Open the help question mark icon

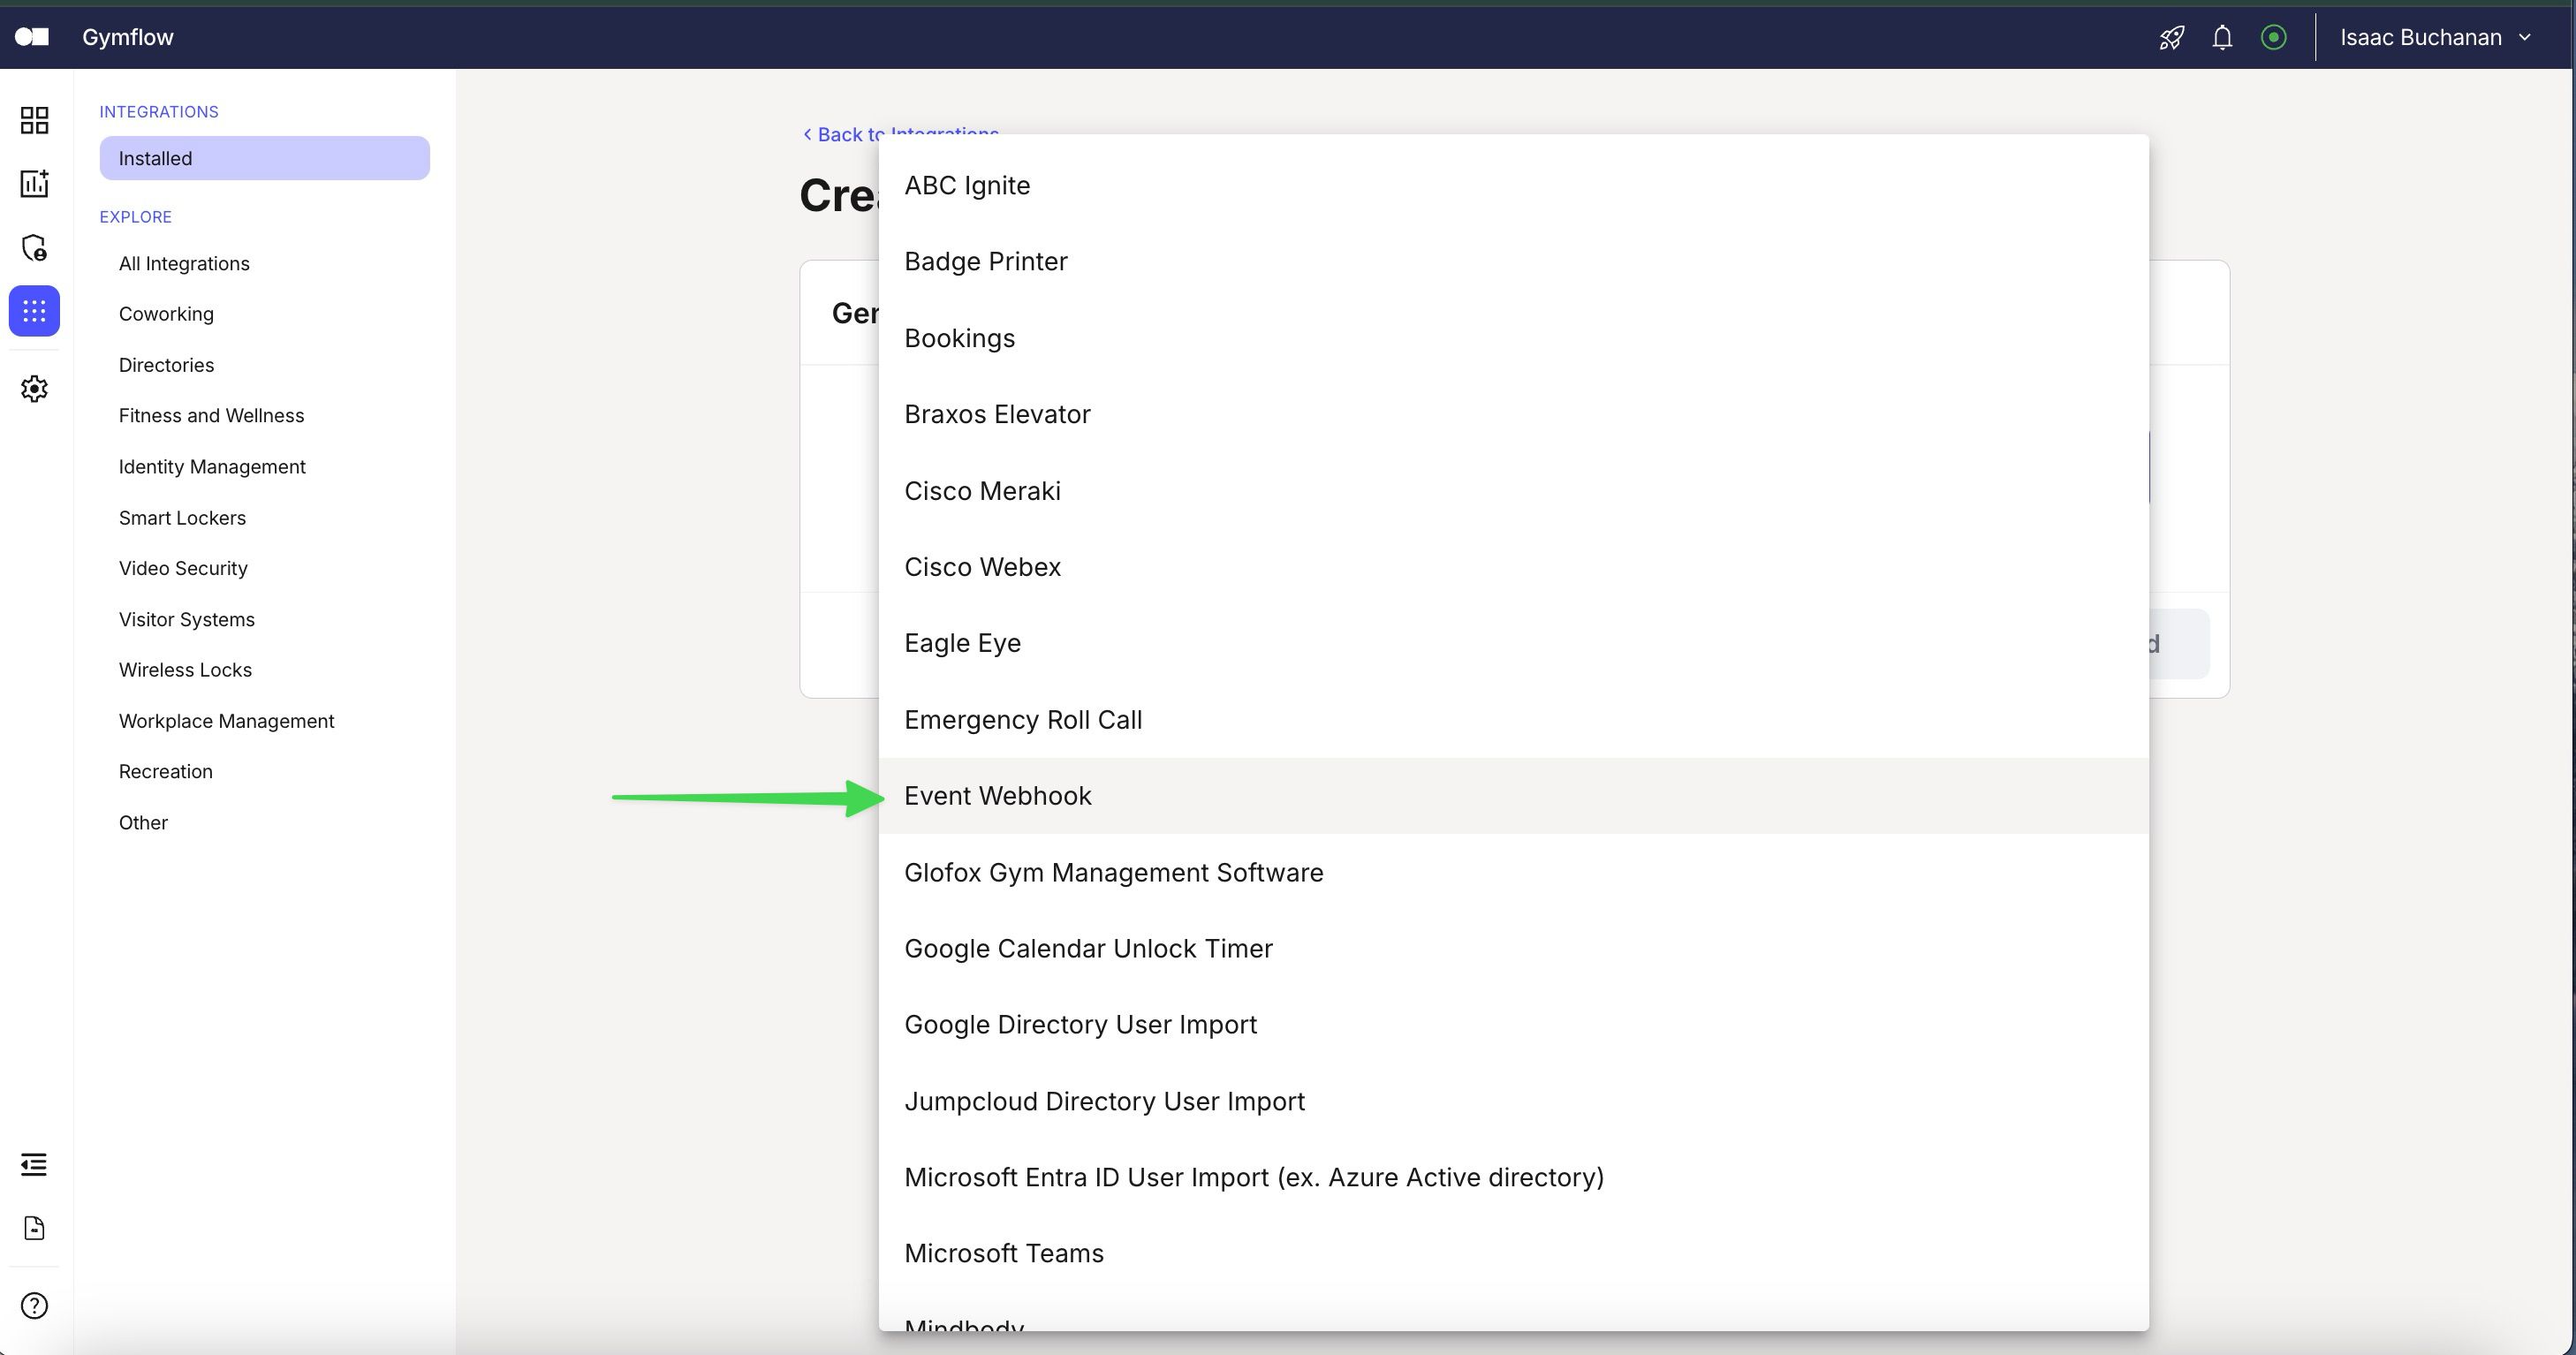(34, 1306)
